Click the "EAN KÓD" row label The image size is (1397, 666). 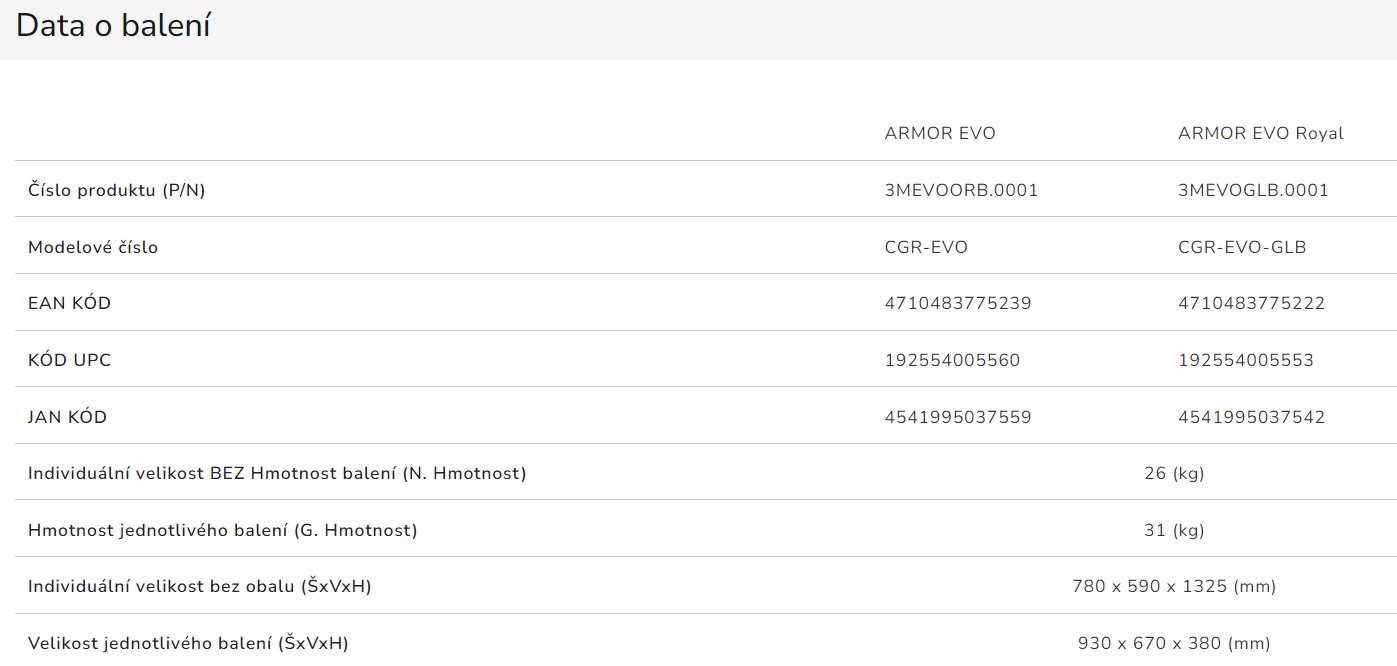(69, 303)
